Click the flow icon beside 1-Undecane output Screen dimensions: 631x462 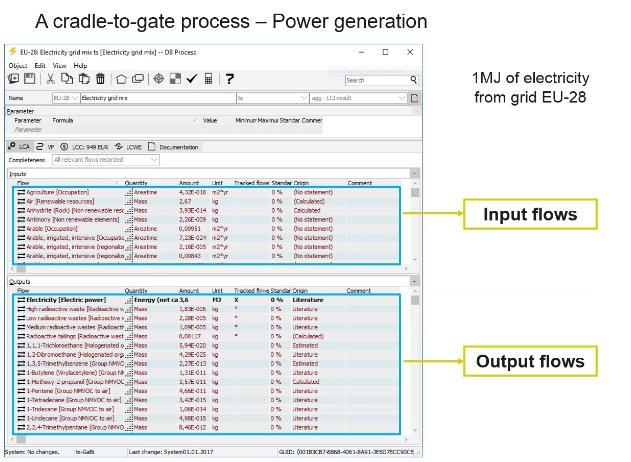(x=21, y=418)
